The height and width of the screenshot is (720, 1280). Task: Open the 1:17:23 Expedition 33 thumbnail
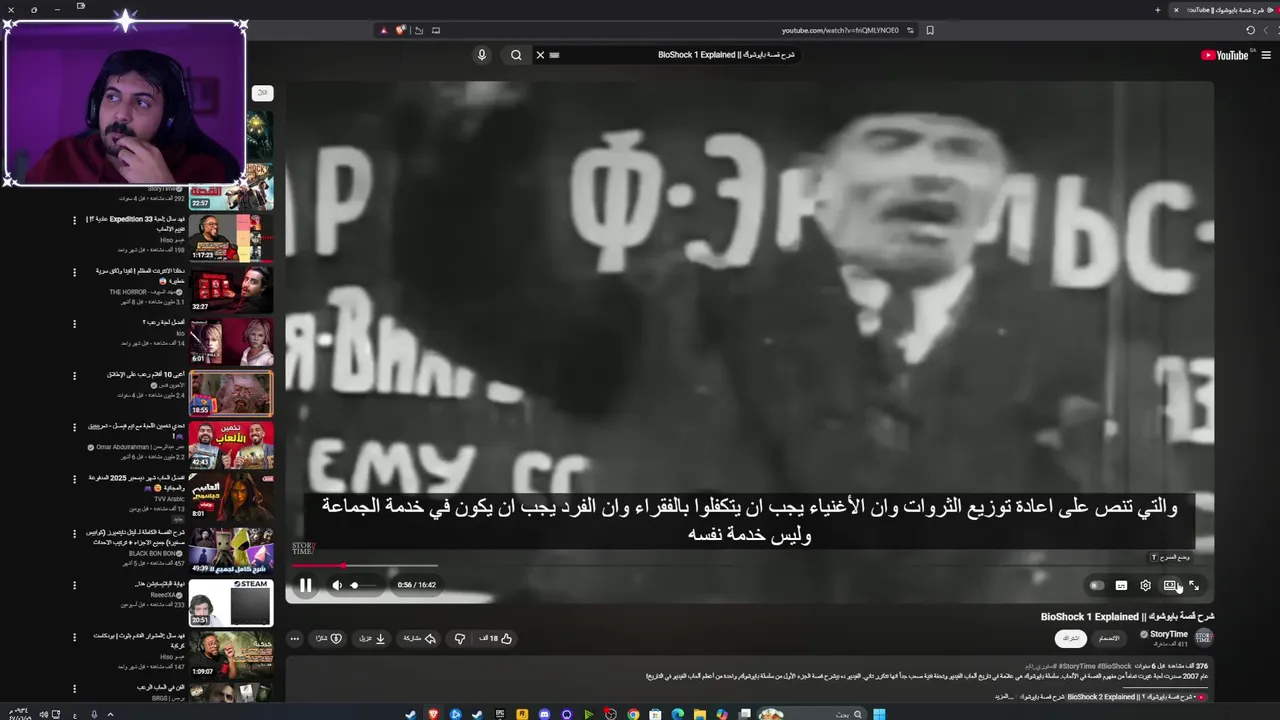coord(231,237)
